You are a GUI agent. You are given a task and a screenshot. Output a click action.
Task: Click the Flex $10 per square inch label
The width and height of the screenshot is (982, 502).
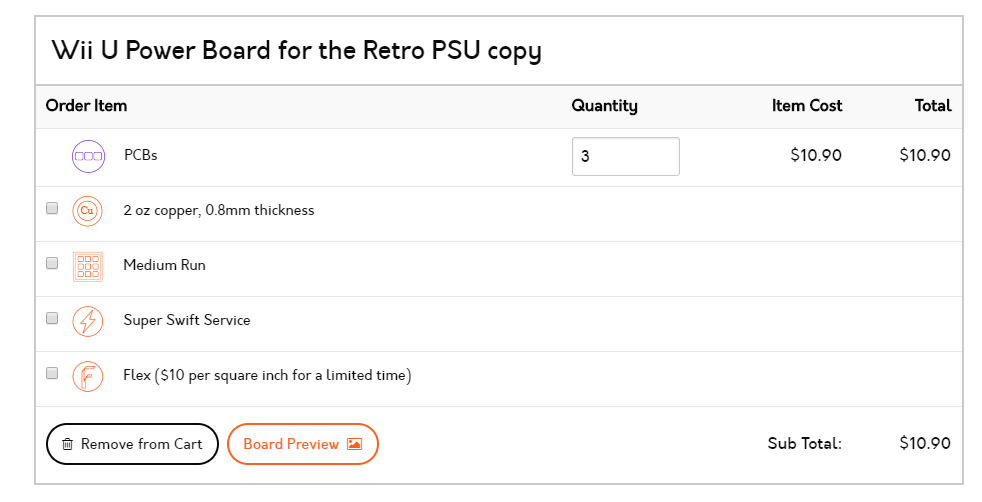[x=267, y=376]
